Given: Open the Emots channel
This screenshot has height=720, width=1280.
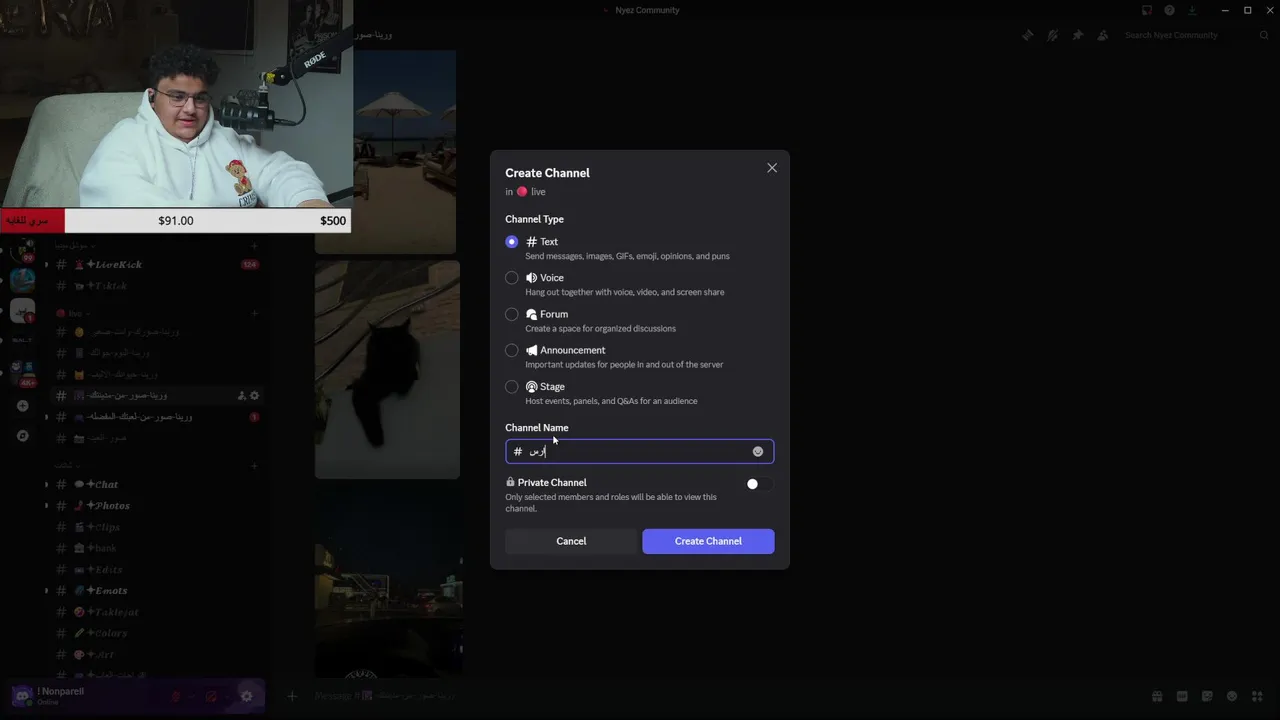Looking at the screenshot, I should point(158,591).
